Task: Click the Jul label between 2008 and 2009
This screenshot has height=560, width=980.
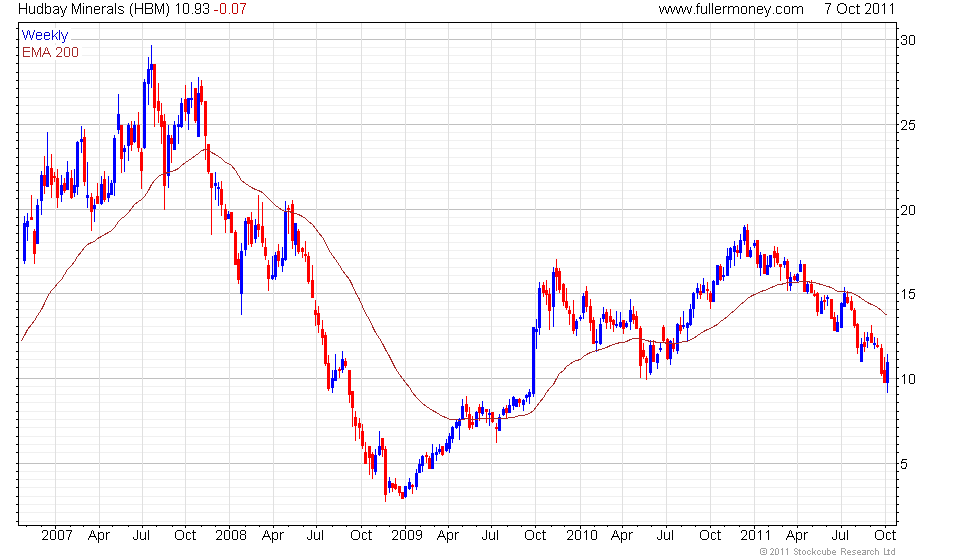Action: (x=315, y=536)
